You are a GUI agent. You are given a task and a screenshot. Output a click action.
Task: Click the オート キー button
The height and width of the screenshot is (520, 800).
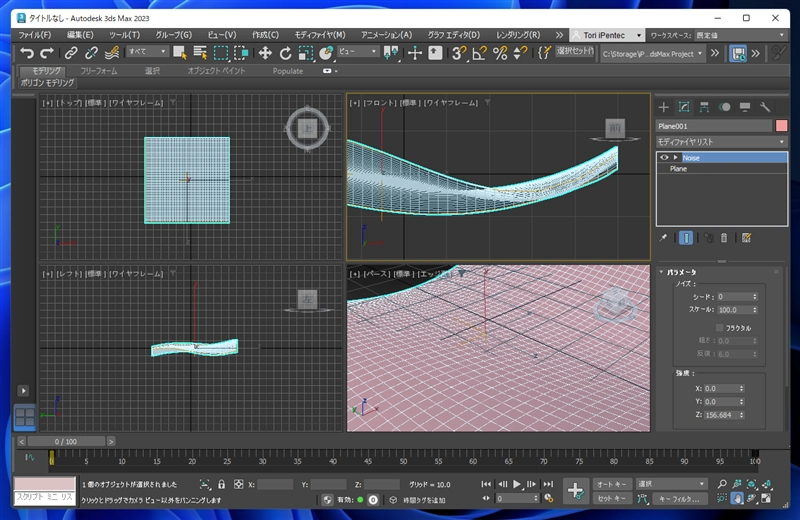[x=612, y=484]
